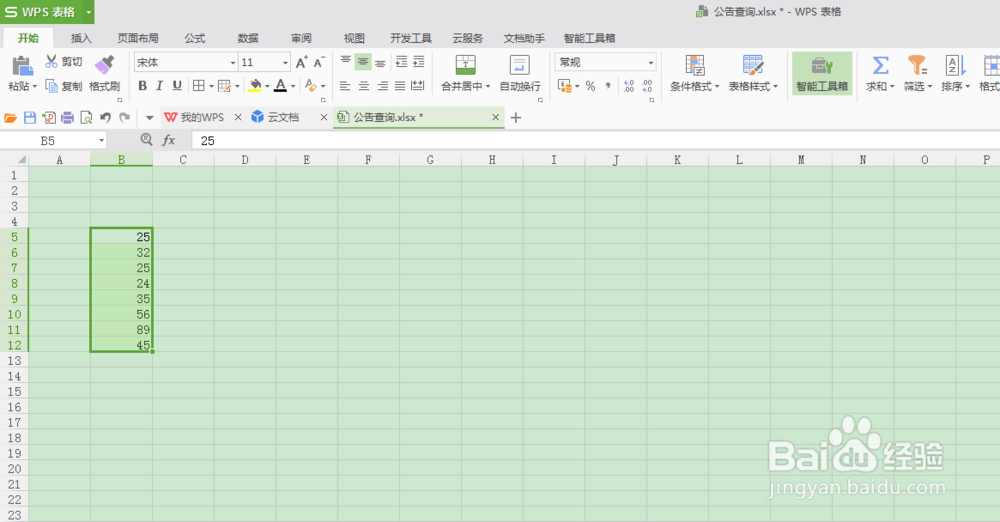The image size is (1000, 522).
Task: Click the currency format coins icon
Action: click(x=564, y=86)
